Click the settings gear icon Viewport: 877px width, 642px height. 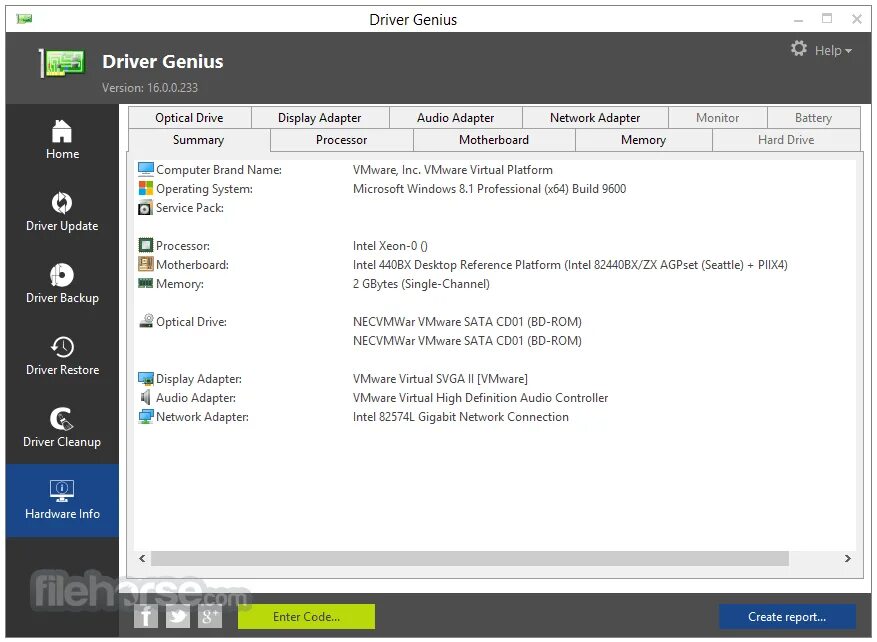pos(799,49)
